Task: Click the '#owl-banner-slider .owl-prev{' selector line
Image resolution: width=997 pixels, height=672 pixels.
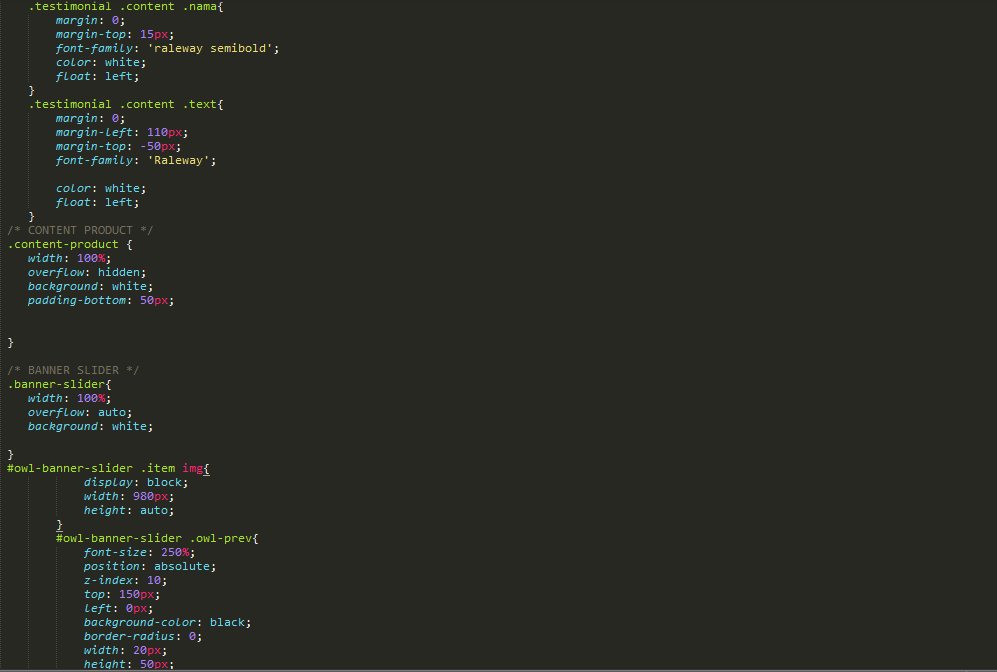Action: pyautogui.click(x=157, y=538)
